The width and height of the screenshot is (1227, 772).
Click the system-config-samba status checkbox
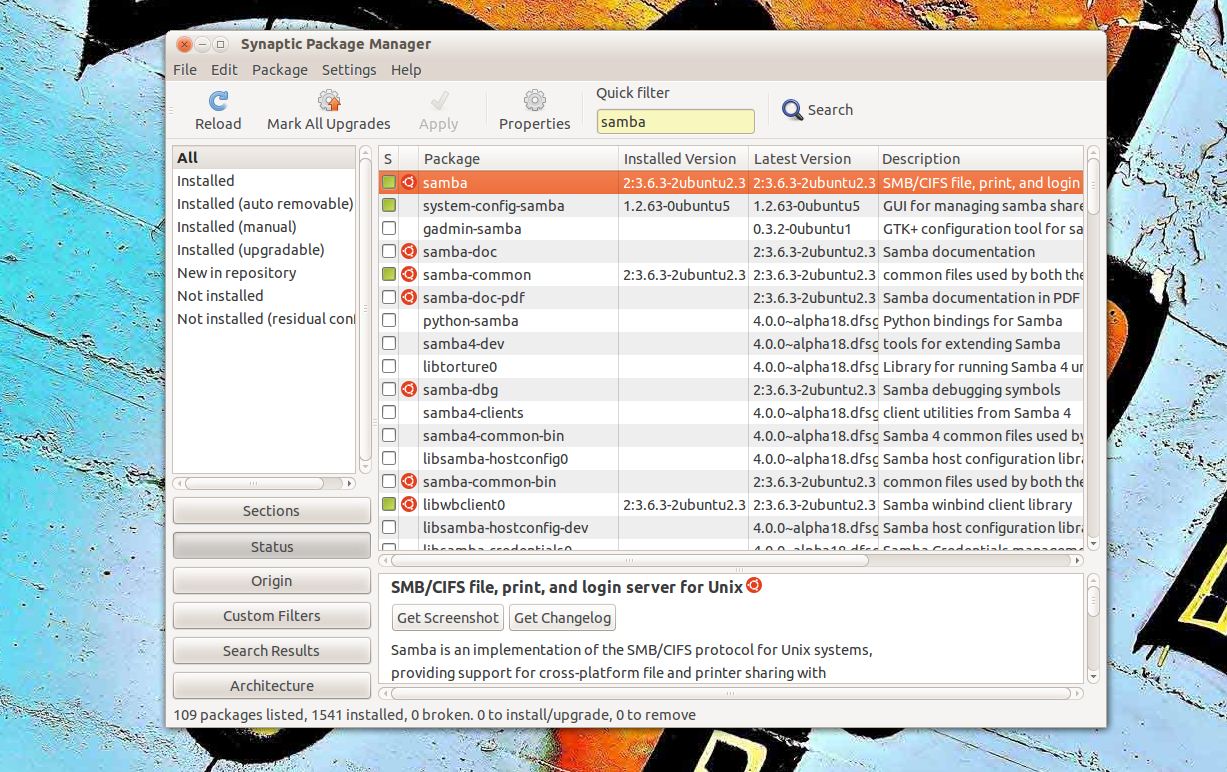tap(389, 206)
